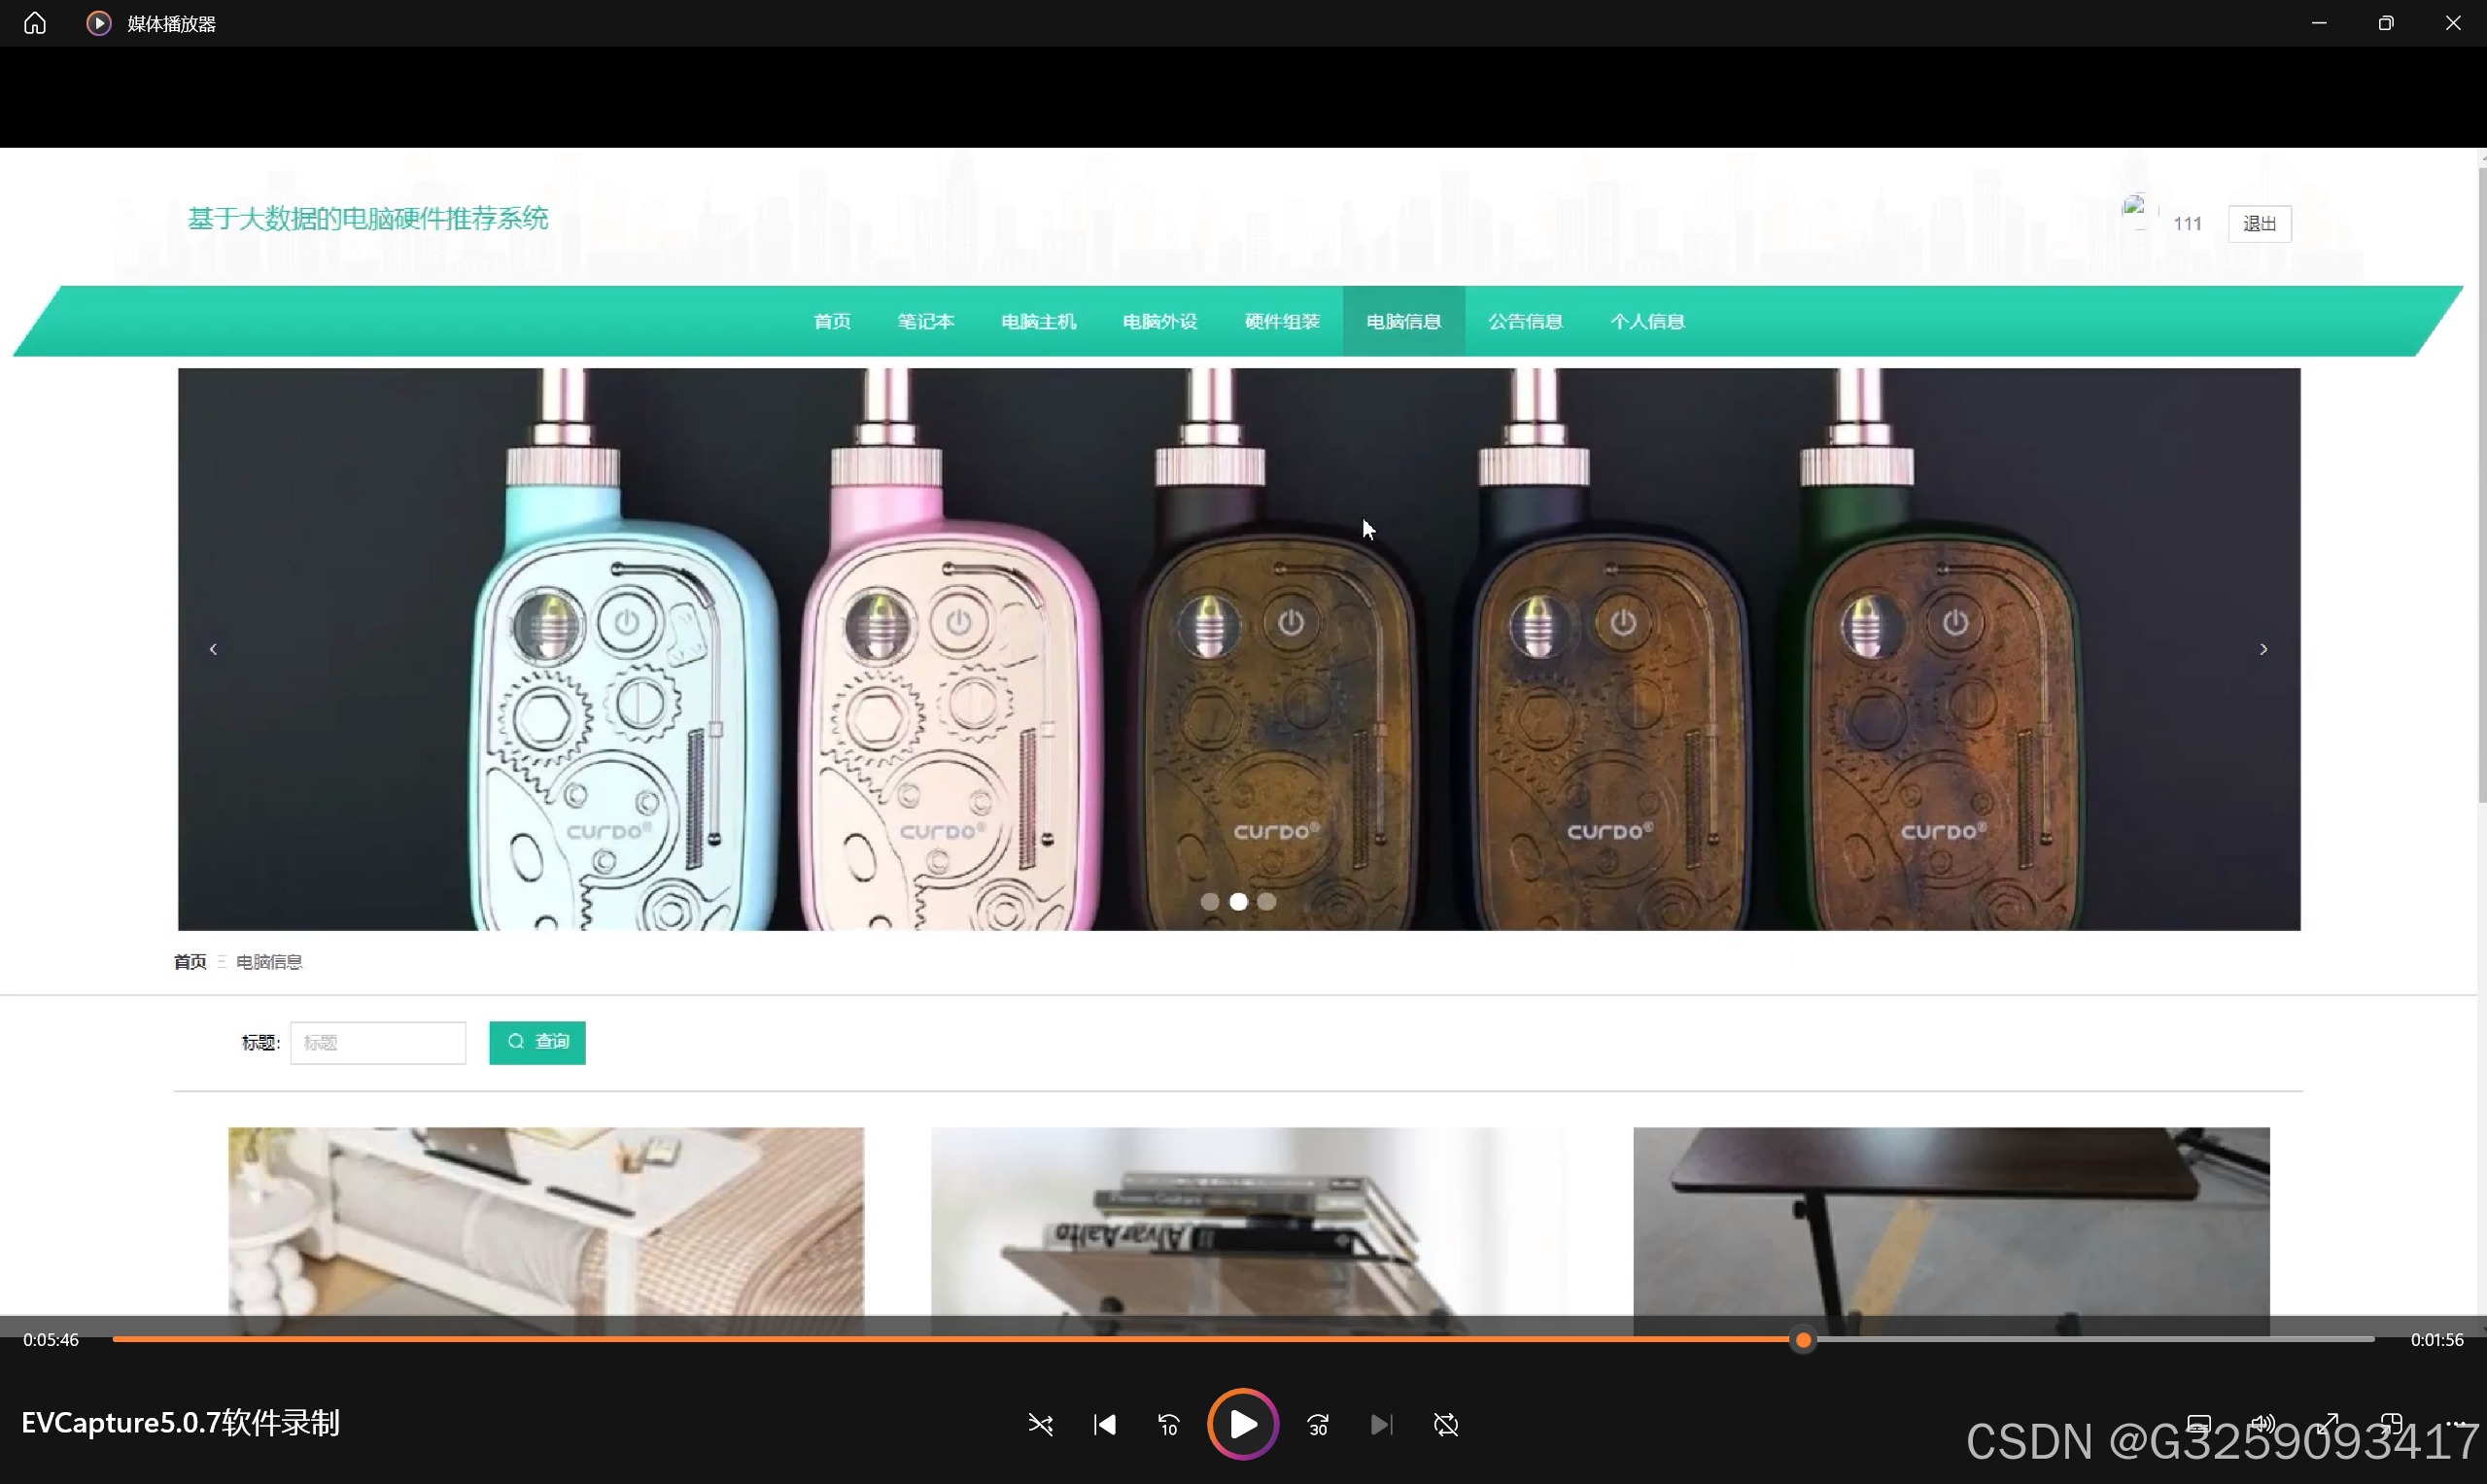2487x1484 pixels.
Task: Click the web page vertical scrollbar
Action: click(x=2482, y=484)
